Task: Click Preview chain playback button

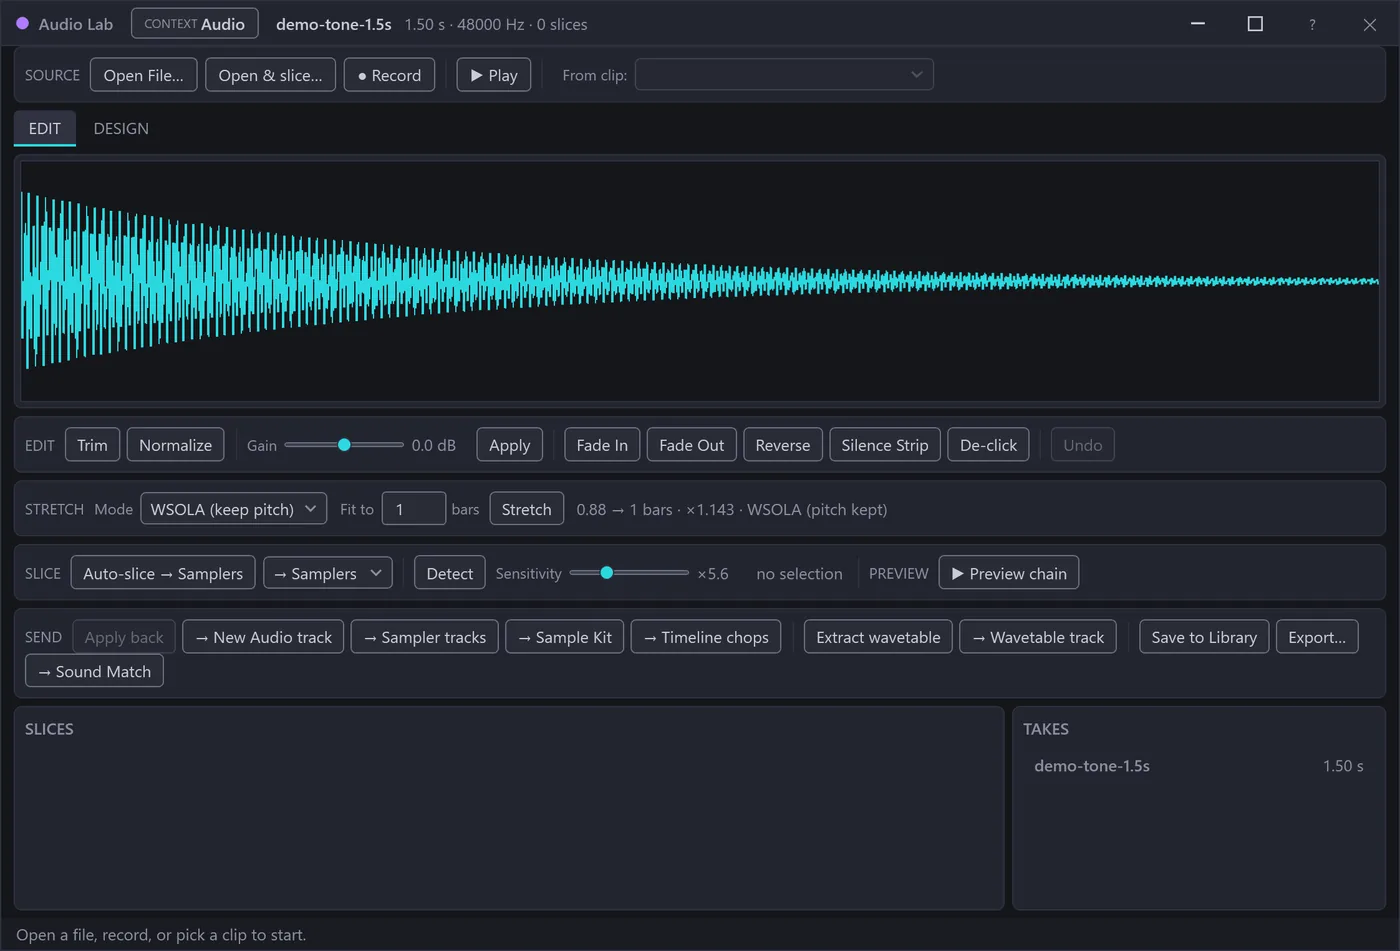Action: click(x=1008, y=573)
